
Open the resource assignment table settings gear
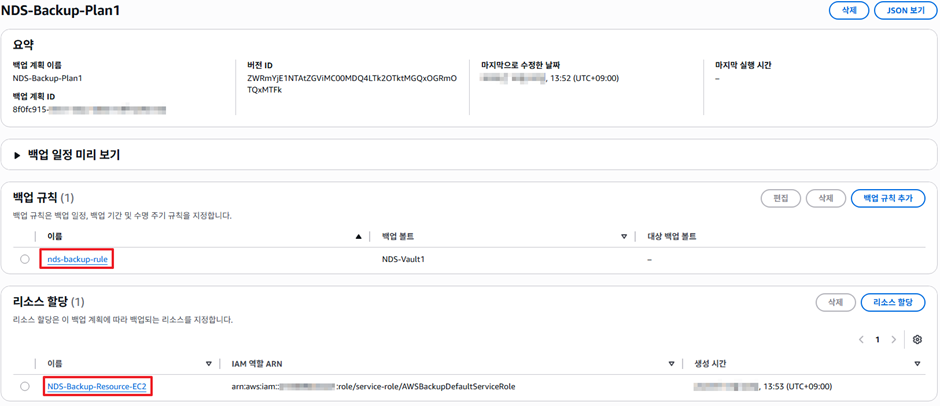point(917,340)
